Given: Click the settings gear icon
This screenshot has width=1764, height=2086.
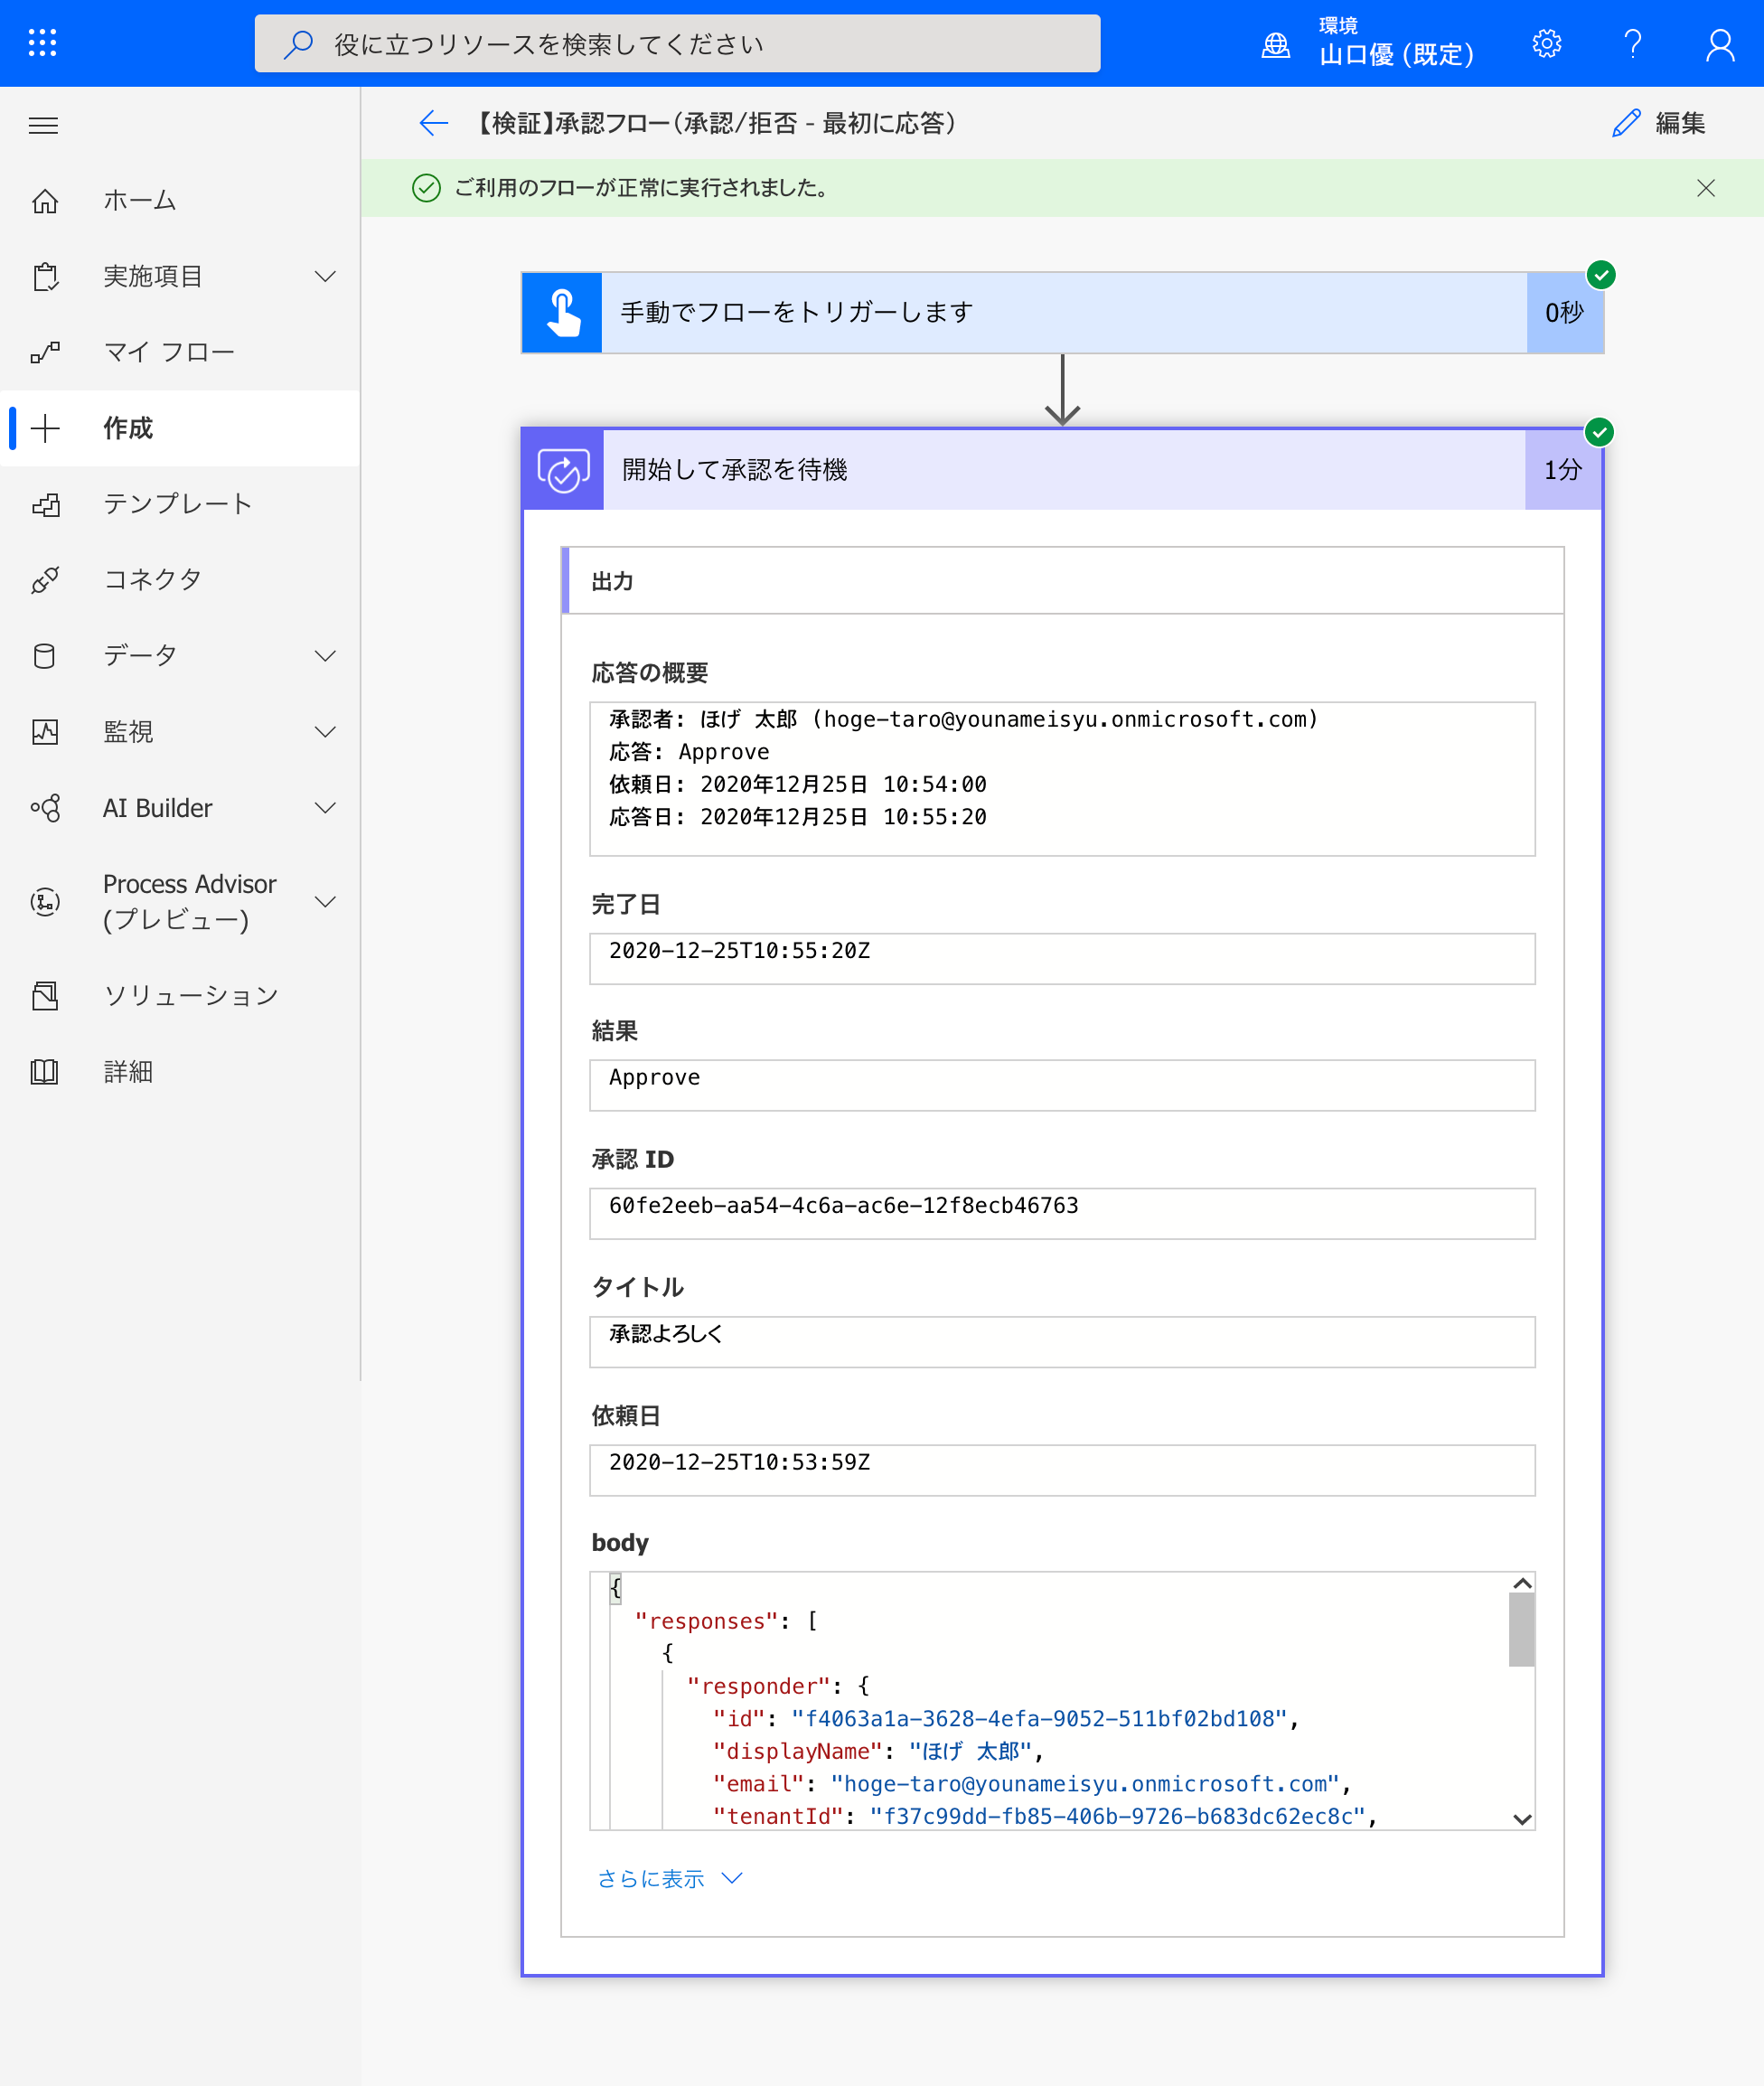Looking at the screenshot, I should pyautogui.click(x=1546, y=43).
